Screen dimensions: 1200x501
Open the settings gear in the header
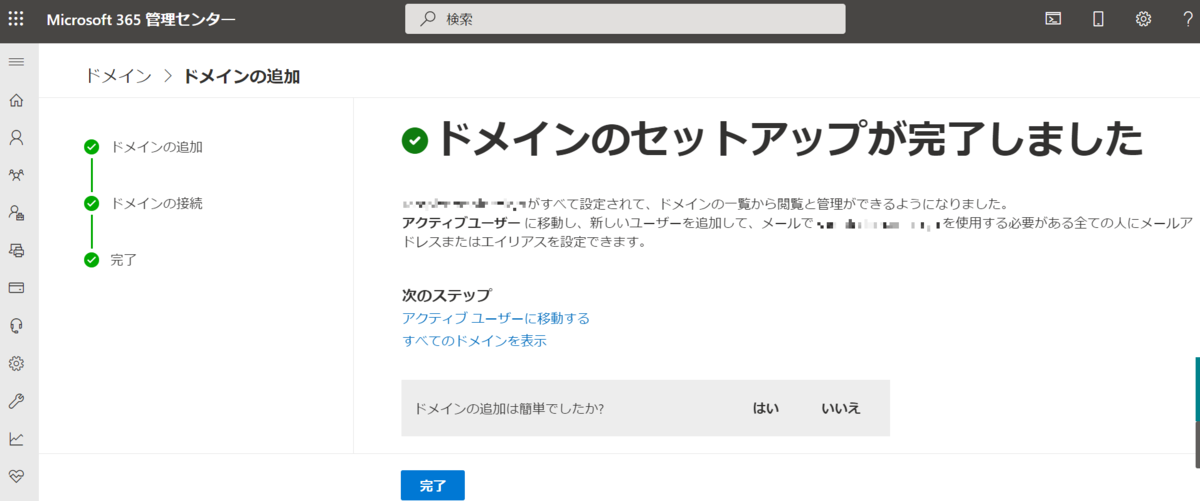coord(1143,18)
